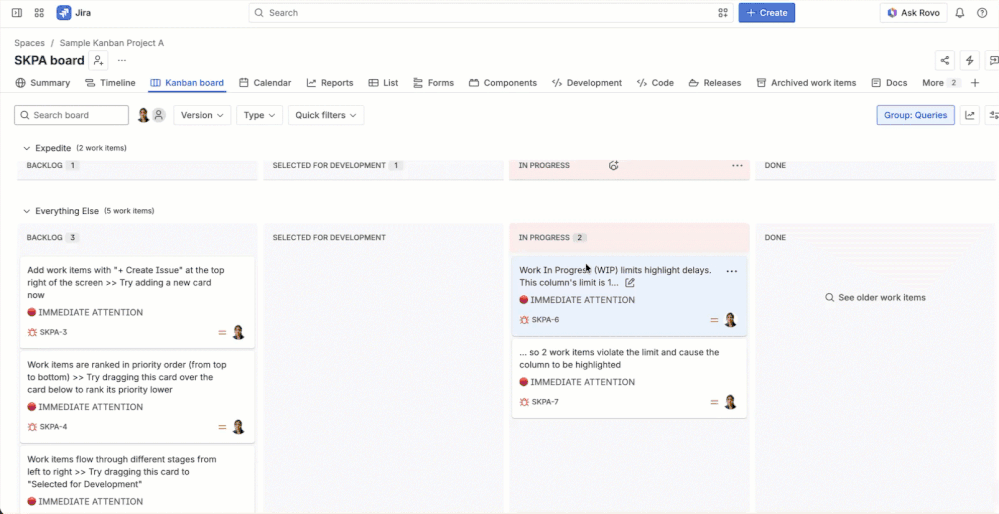This screenshot has height=514, width=999.
Task: Open the Reports tab
Action: pos(330,83)
